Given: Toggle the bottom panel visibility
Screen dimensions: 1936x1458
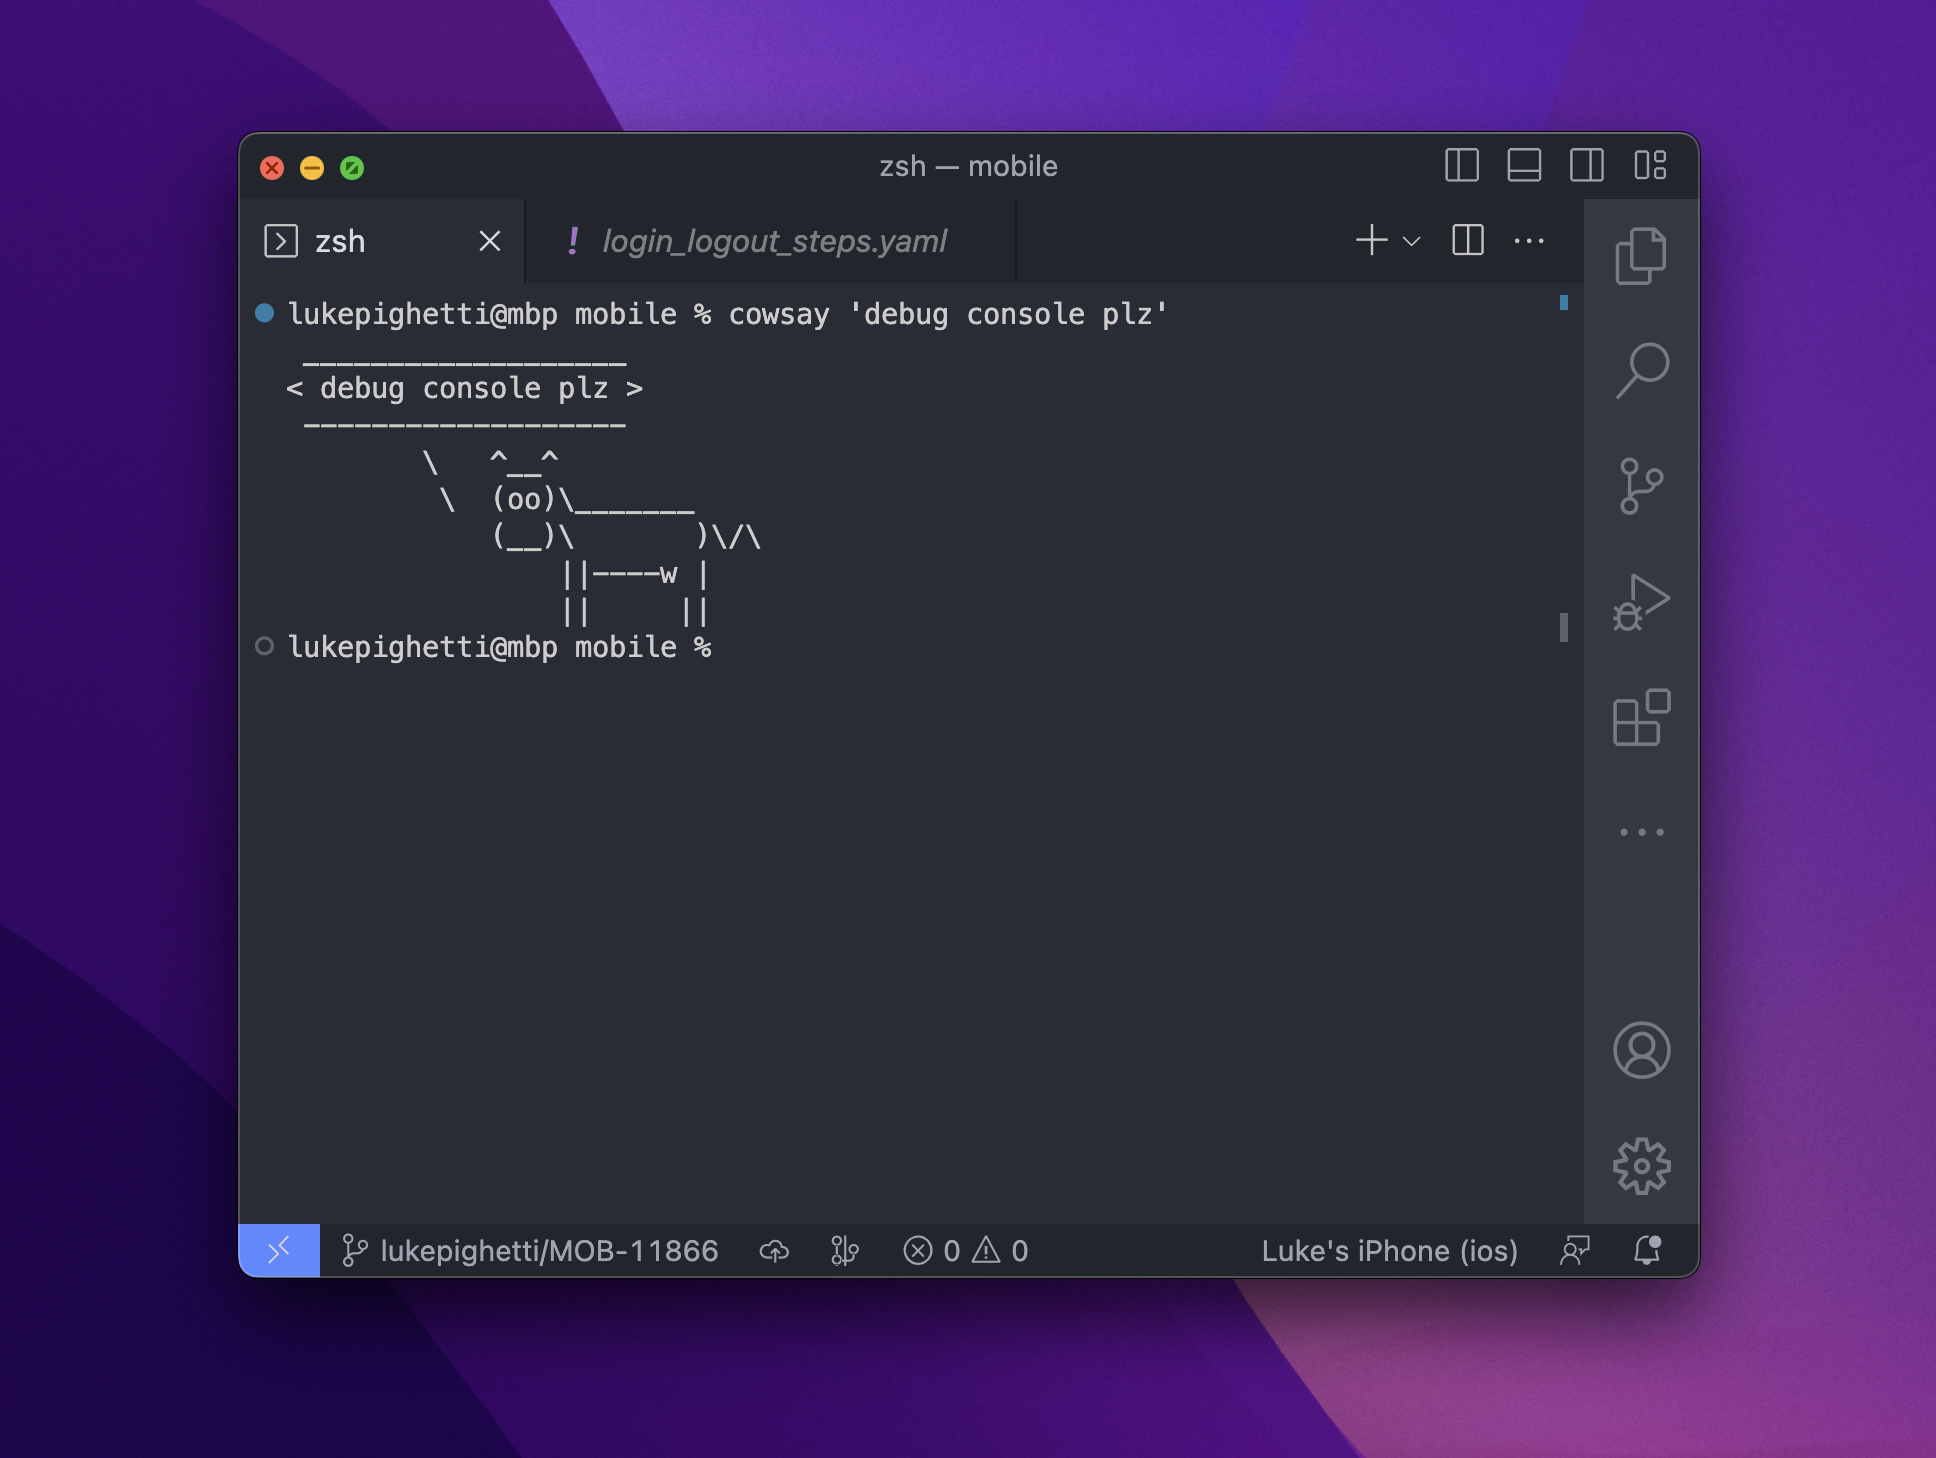Looking at the screenshot, I should [x=1523, y=166].
